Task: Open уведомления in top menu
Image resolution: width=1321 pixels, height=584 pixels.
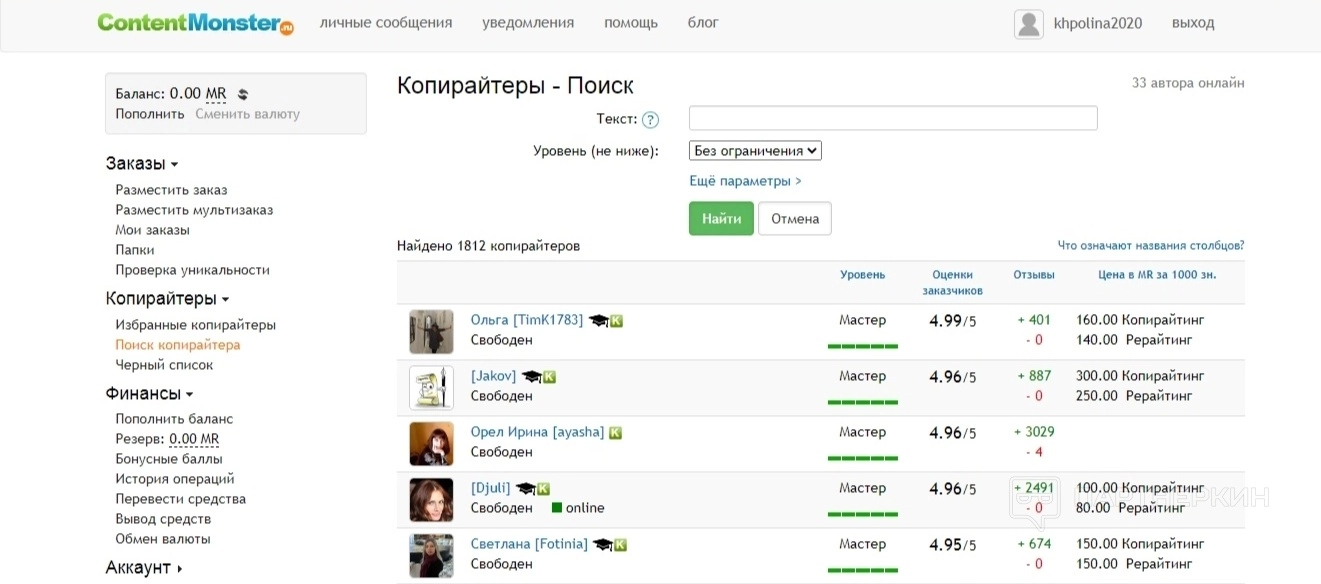Action: (x=528, y=23)
